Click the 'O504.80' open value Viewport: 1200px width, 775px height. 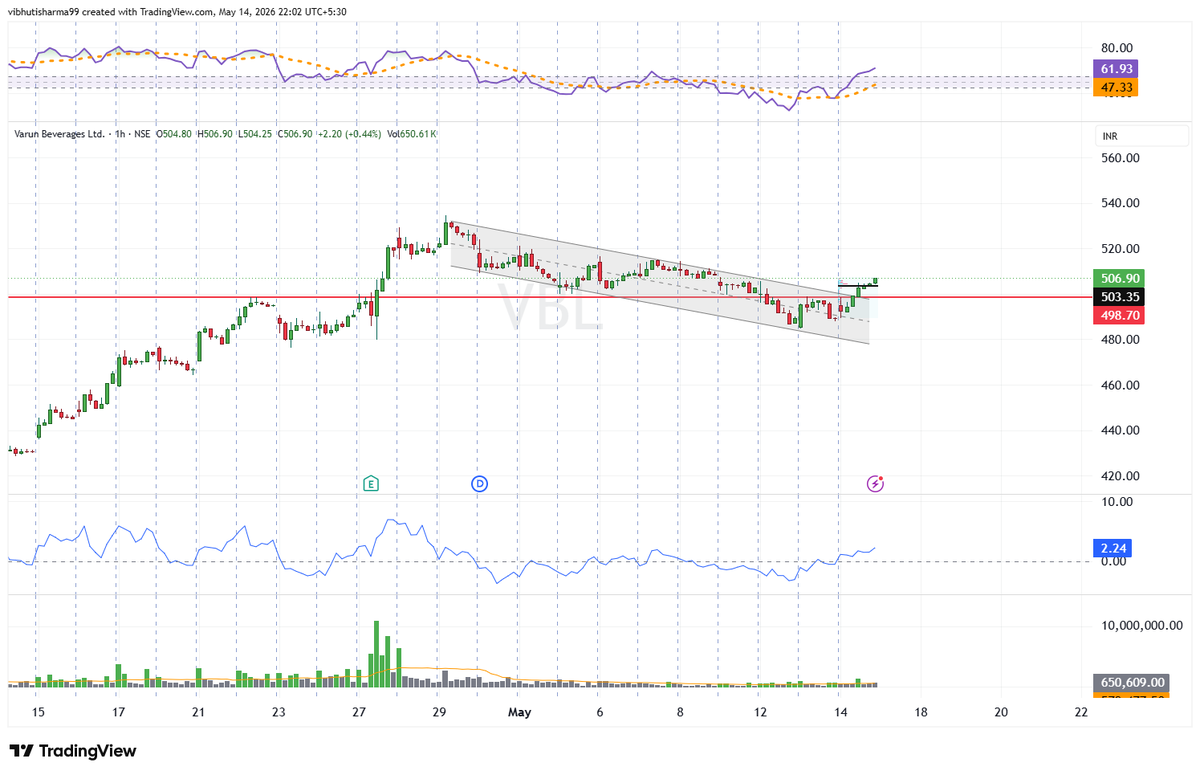coord(175,133)
